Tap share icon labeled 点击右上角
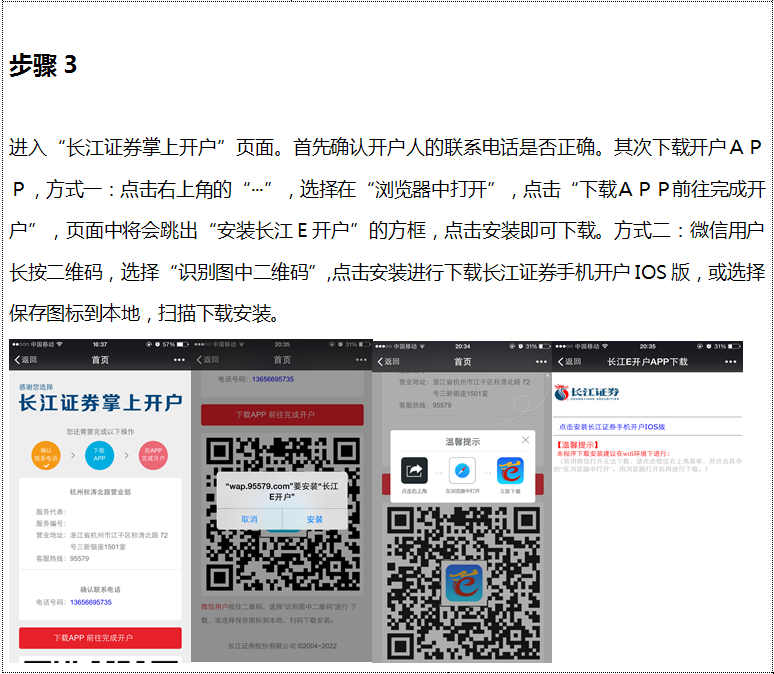774x674 pixels. coord(414,471)
